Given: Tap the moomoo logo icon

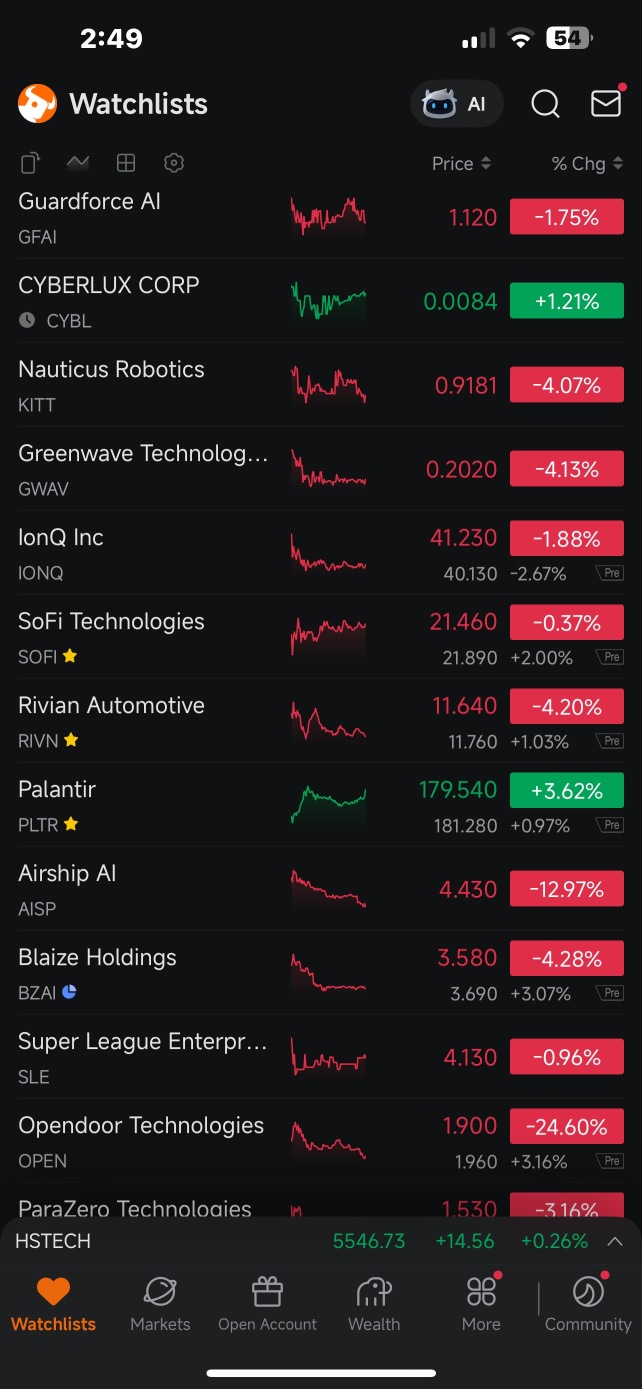Looking at the screenshot, I should 37,104.
